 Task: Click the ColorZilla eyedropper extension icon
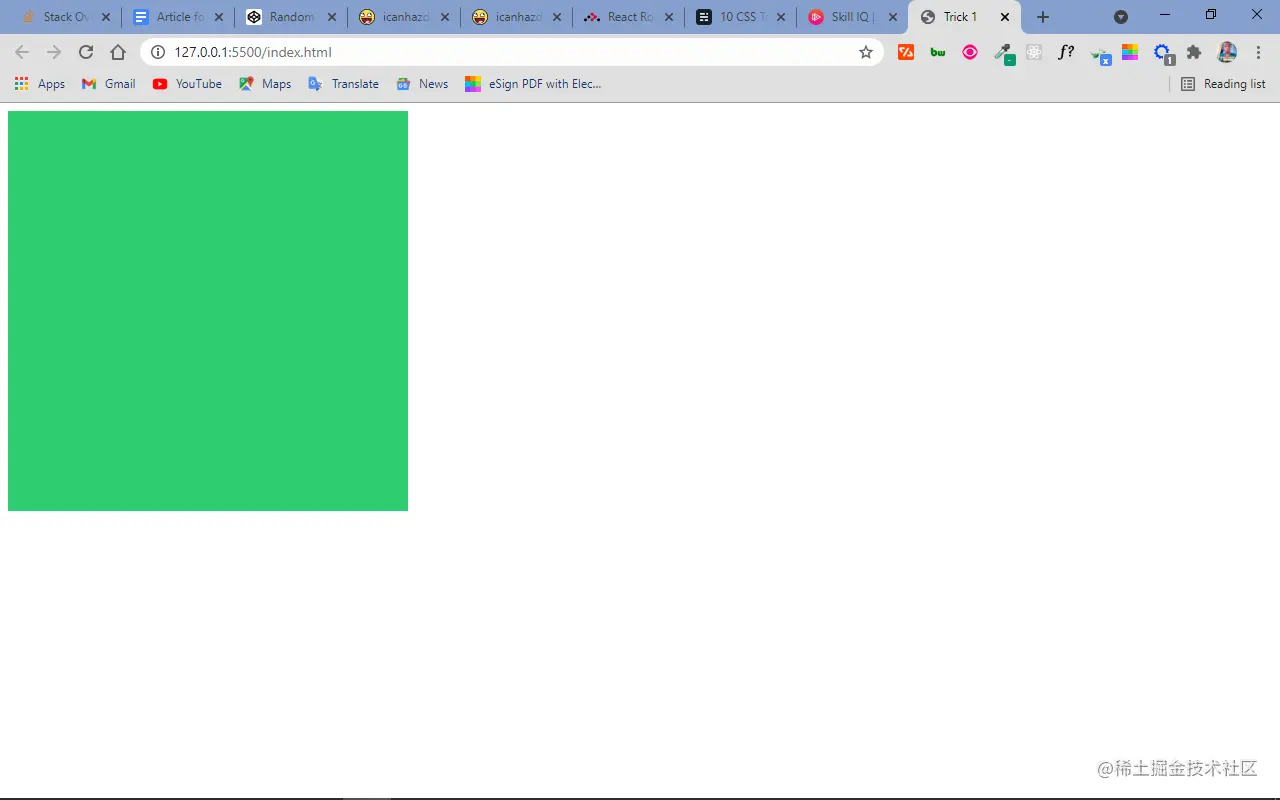coord(1002,52)
